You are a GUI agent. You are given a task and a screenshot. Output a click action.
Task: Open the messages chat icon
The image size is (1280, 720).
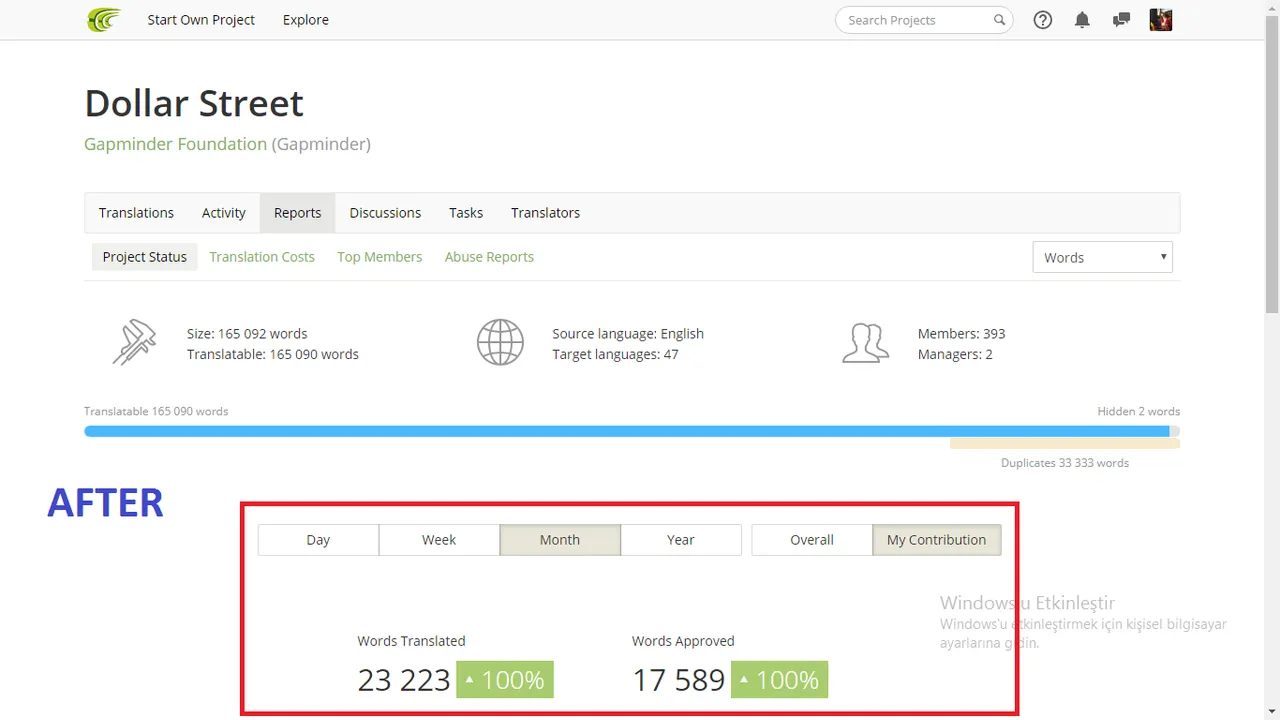click(1121, 20)
